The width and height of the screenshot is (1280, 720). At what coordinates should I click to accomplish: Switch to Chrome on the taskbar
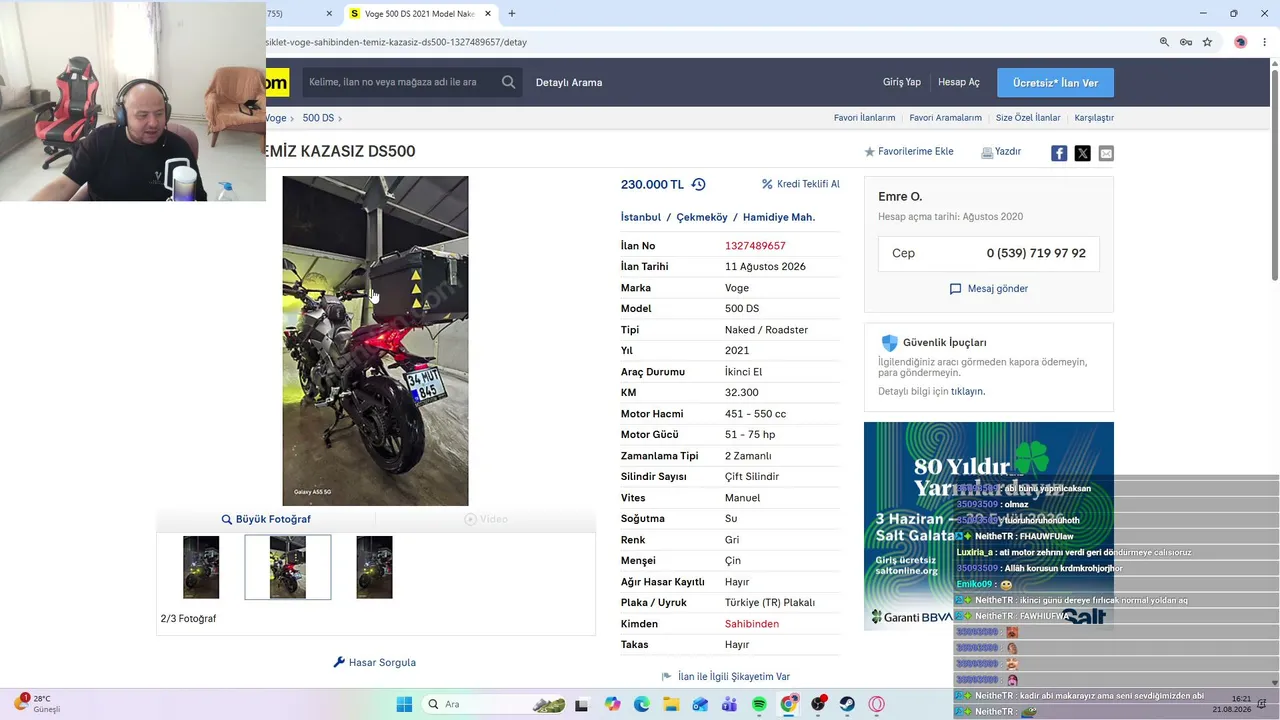pyautogui.click(x=789, y=704)
